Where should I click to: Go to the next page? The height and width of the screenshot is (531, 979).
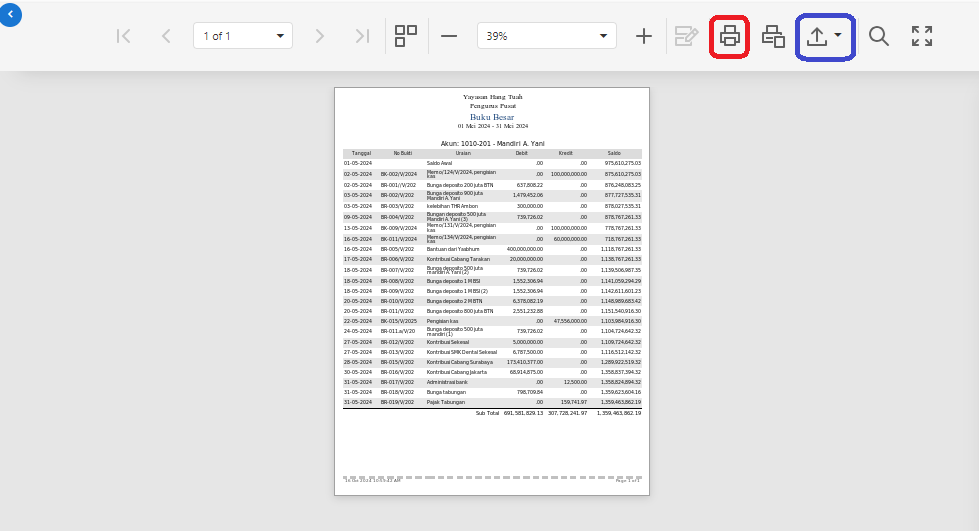click(x=320, y=36)
